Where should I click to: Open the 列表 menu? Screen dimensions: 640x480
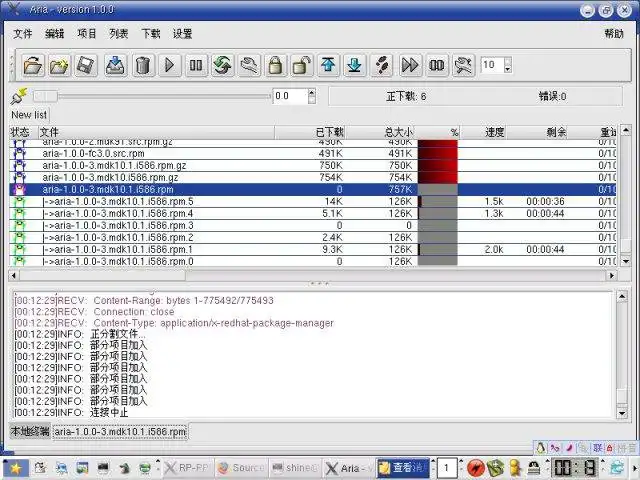(x=118, y=33)
